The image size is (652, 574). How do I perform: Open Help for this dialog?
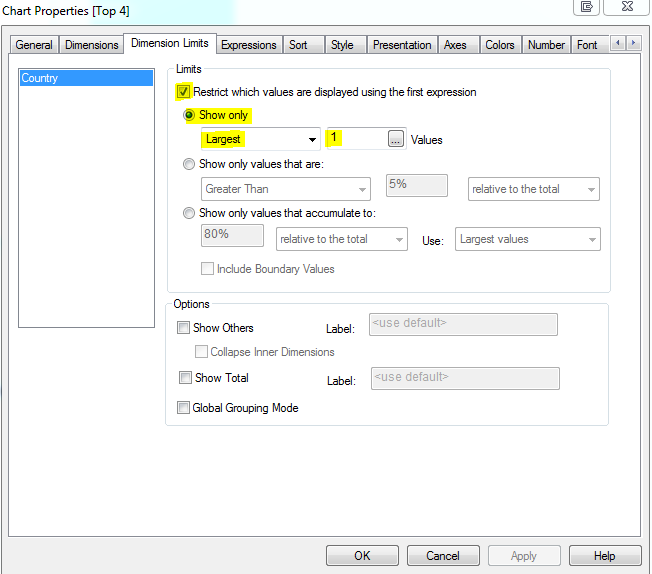[605, 556]
